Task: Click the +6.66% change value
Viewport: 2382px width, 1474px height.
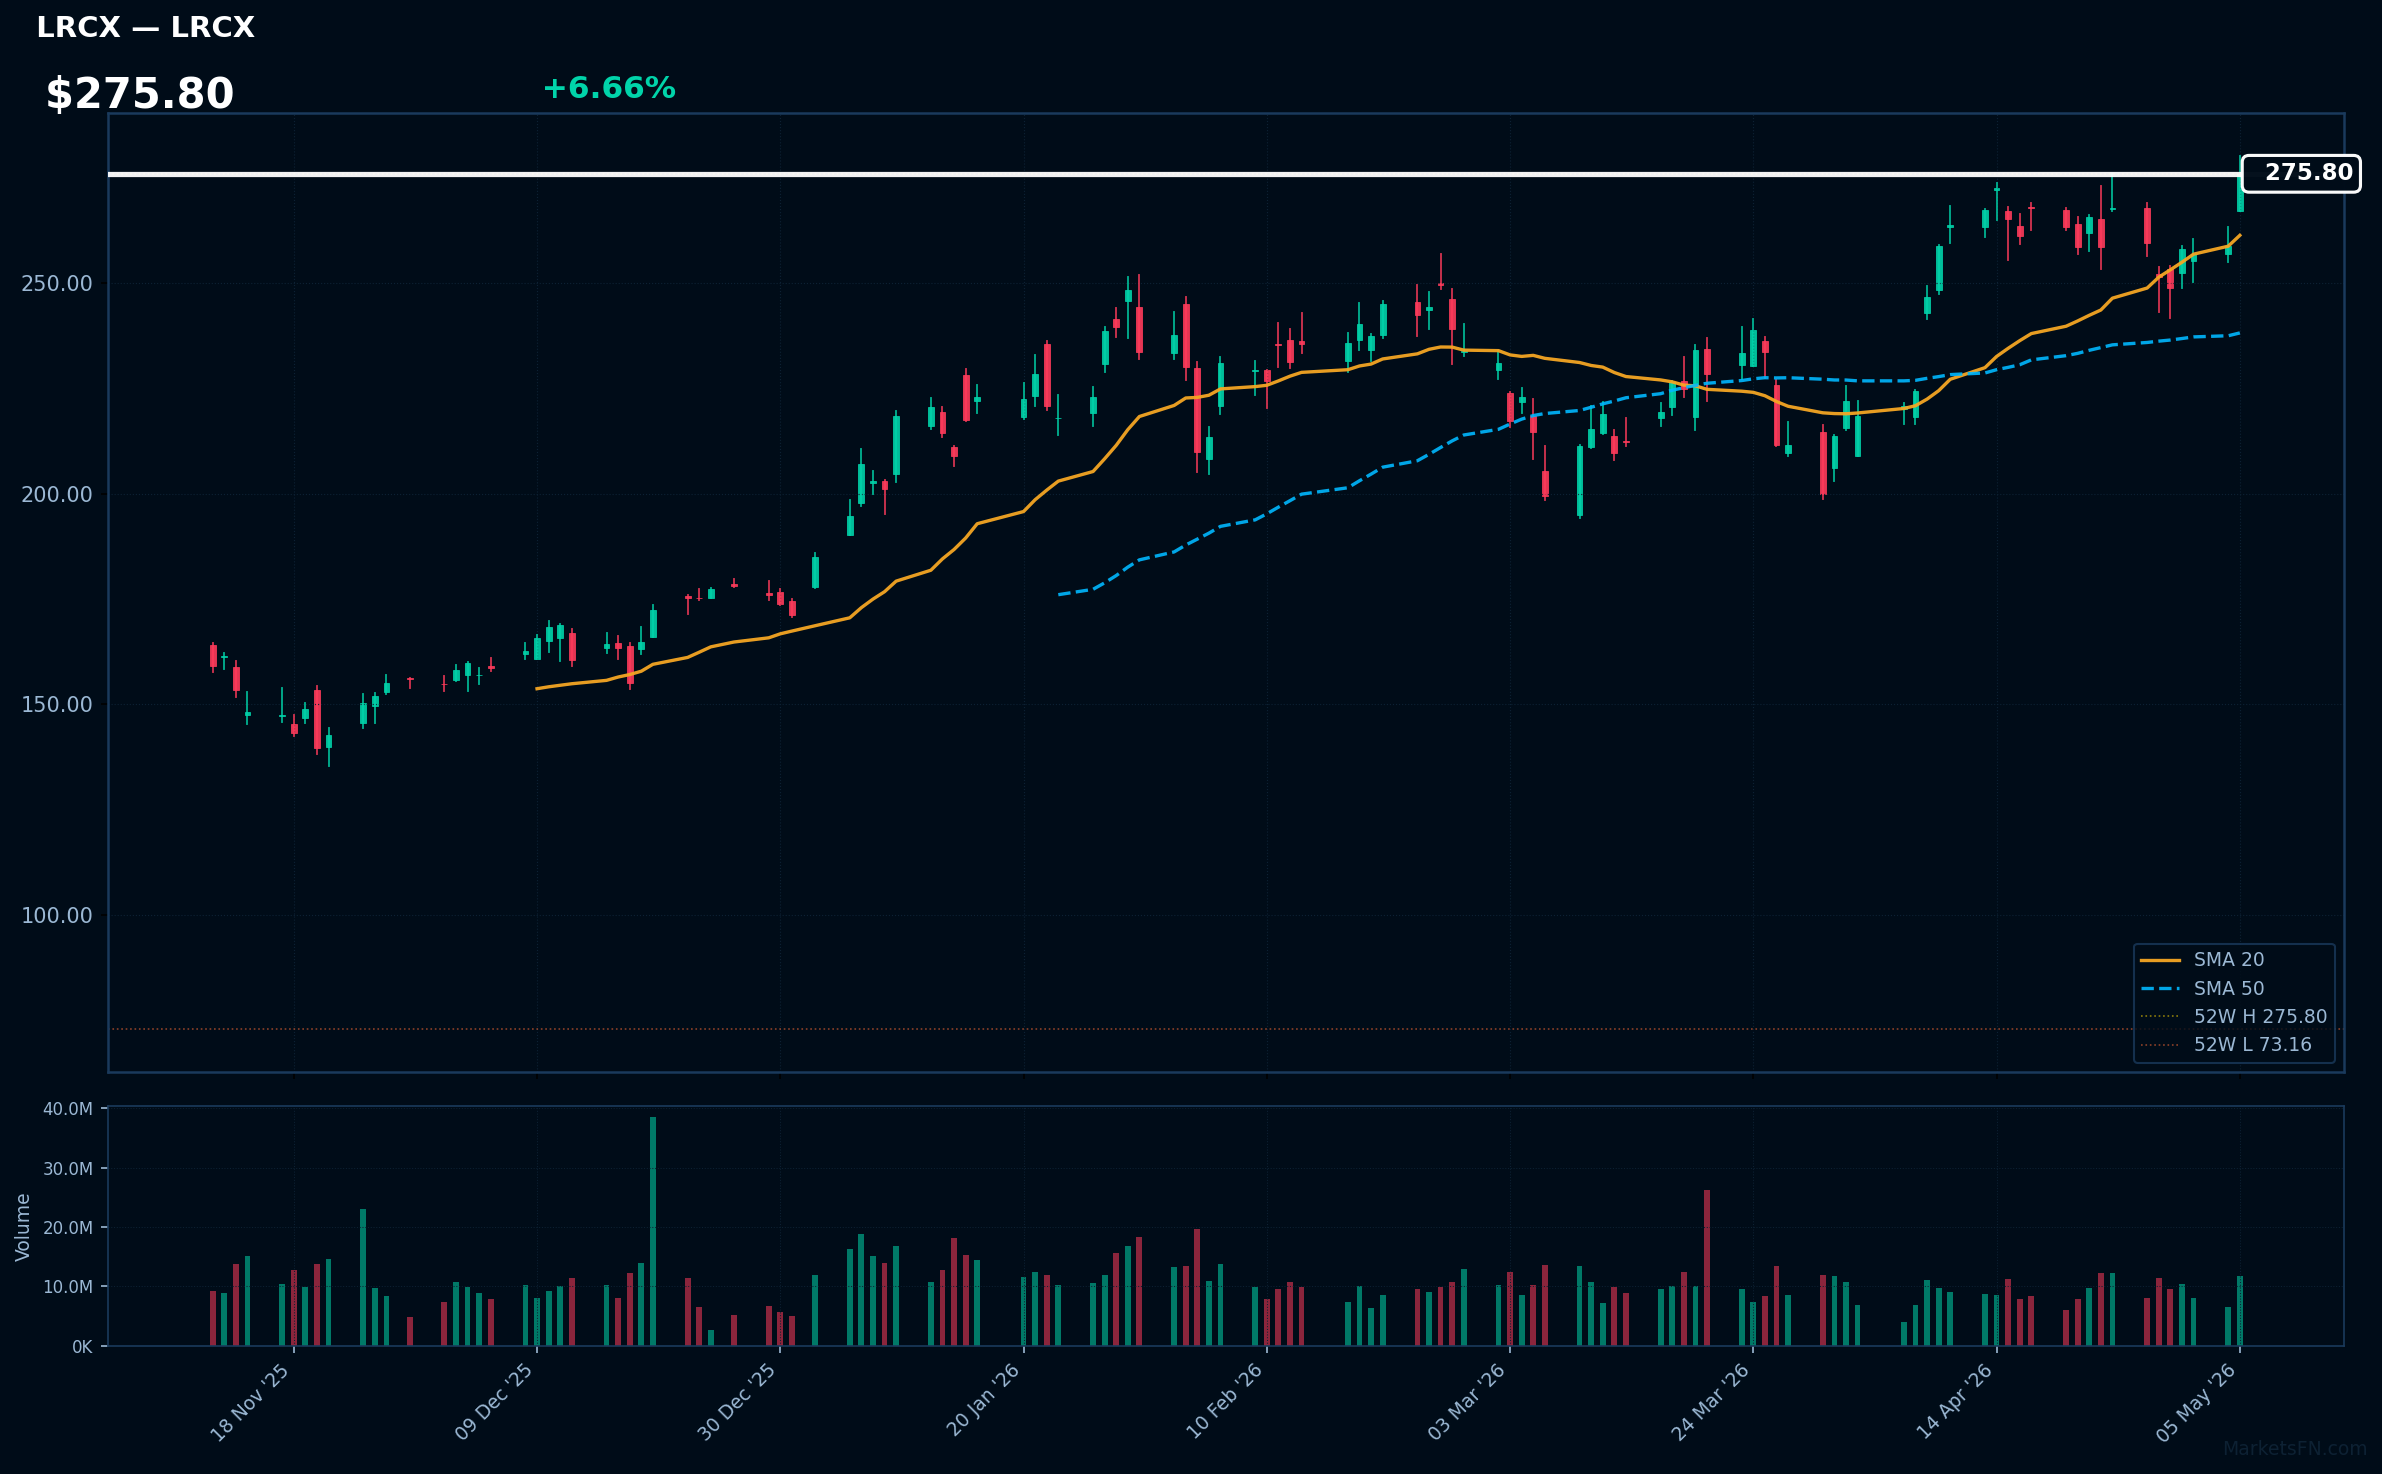Action: (x=609, y=88)
